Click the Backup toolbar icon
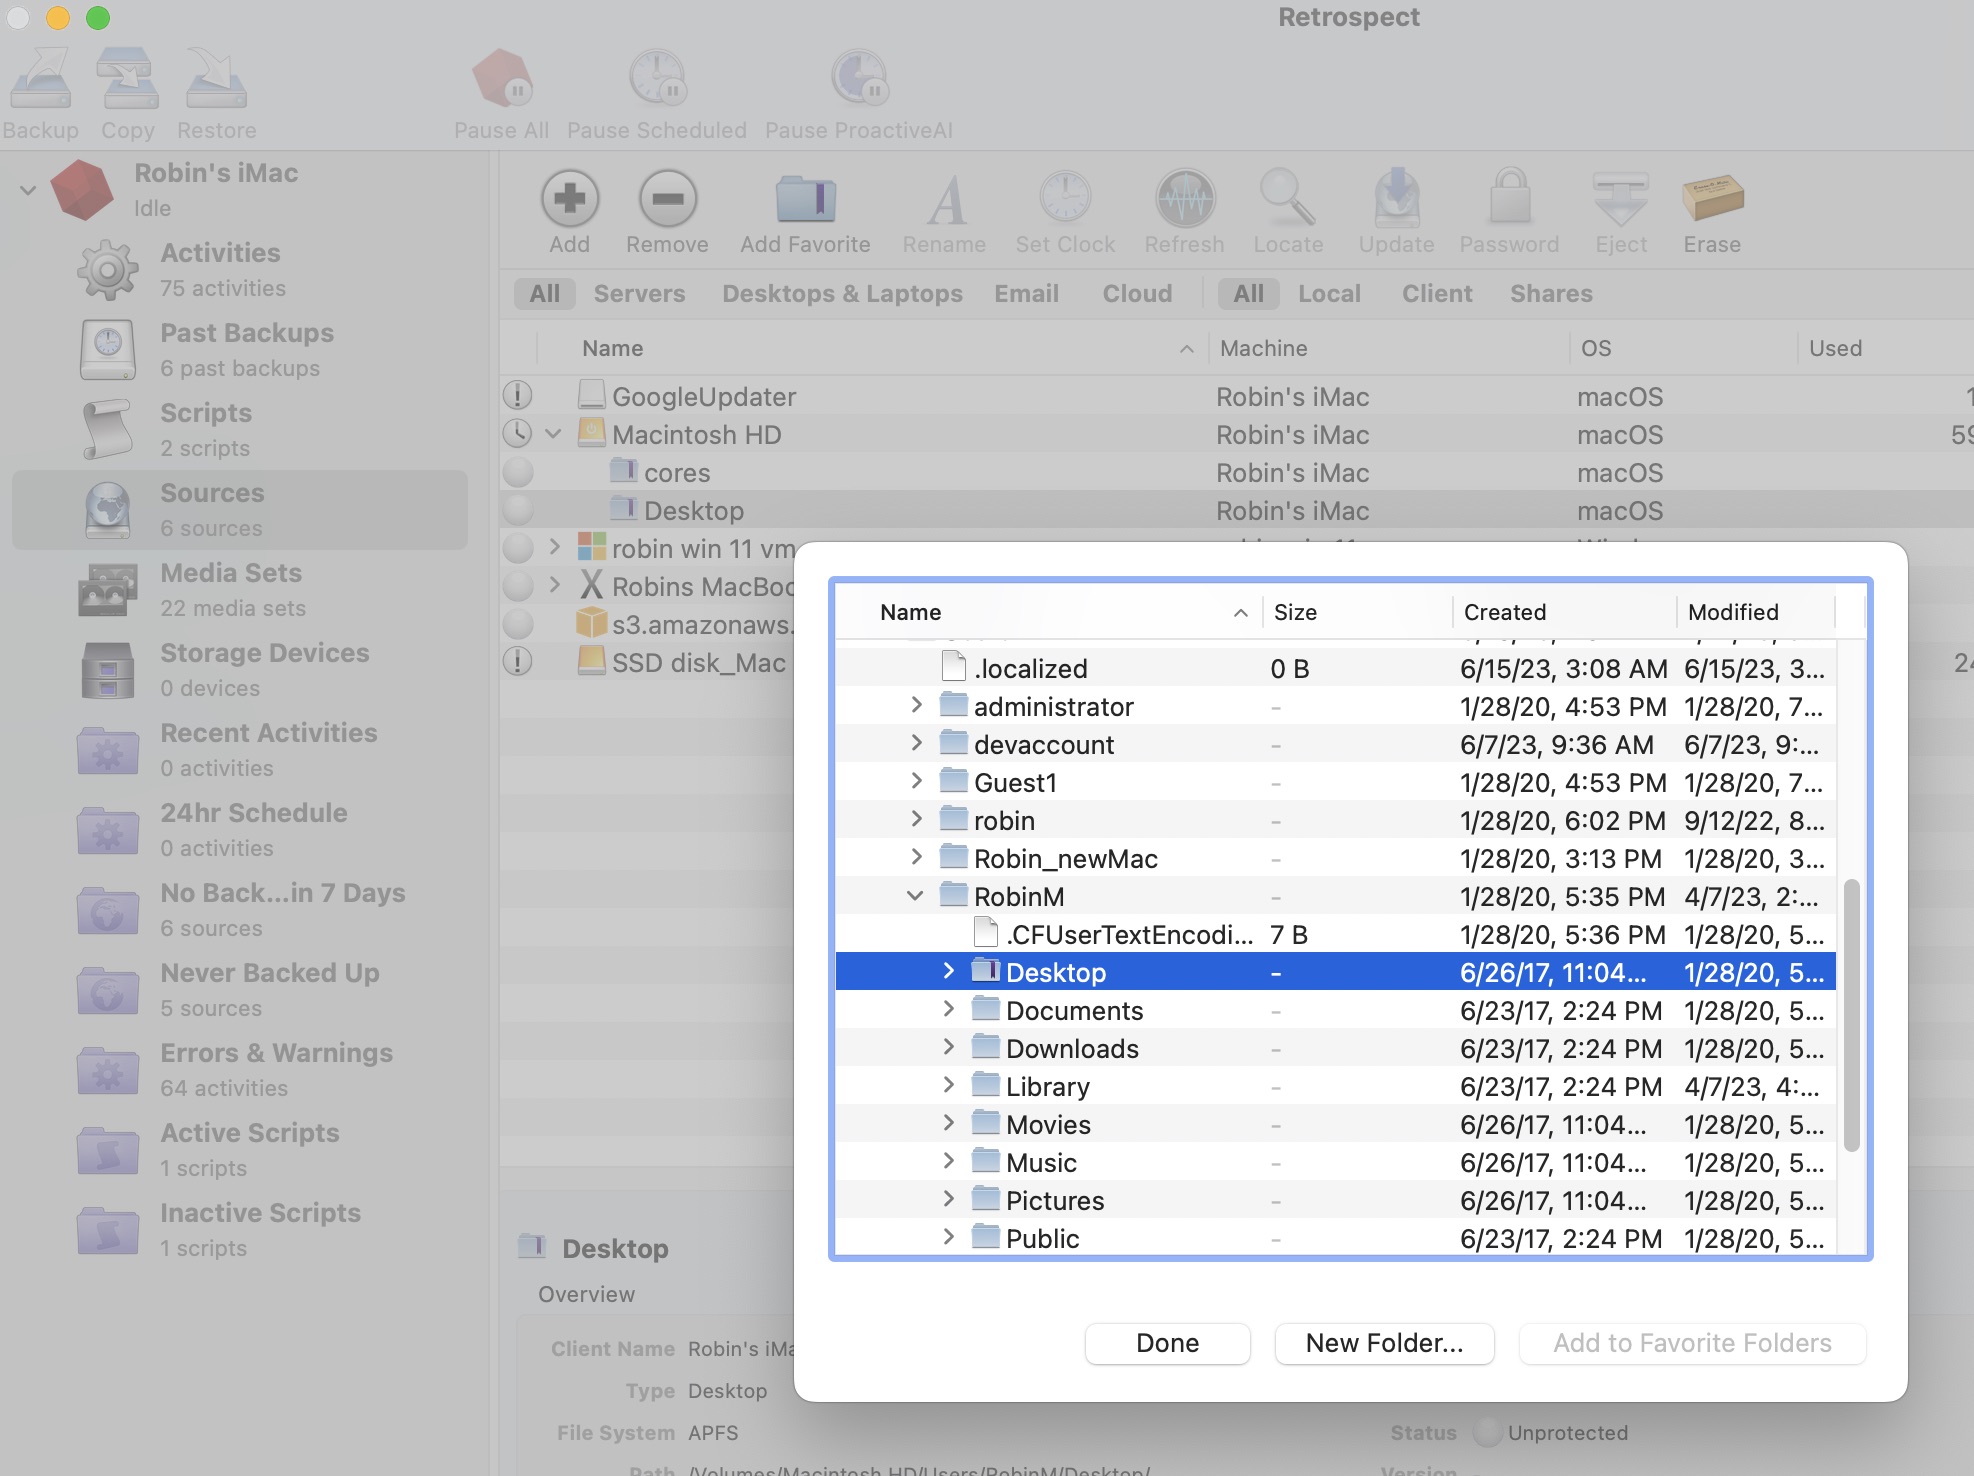Image resolution: width=1974 pixels, height=1476 pixels. [40, 78]
